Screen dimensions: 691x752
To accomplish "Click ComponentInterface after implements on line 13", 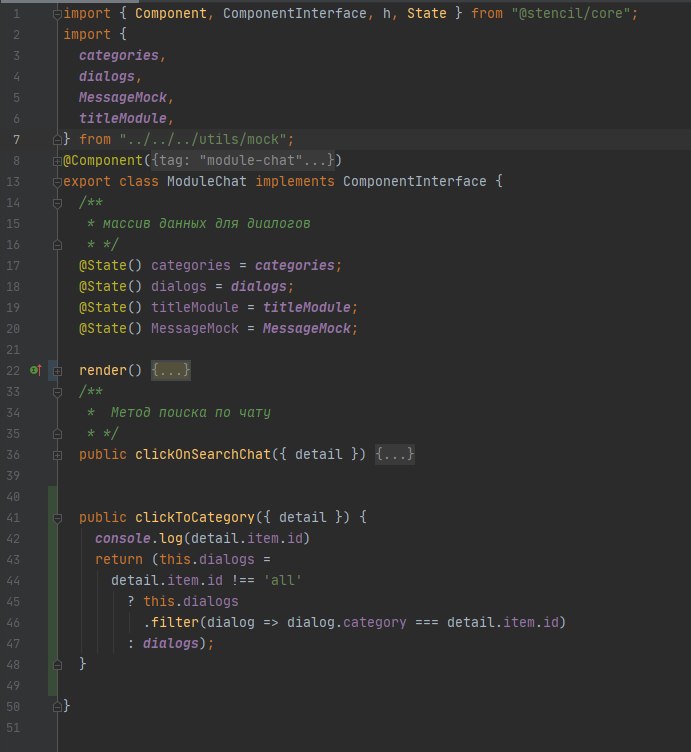I will (415, 181).
